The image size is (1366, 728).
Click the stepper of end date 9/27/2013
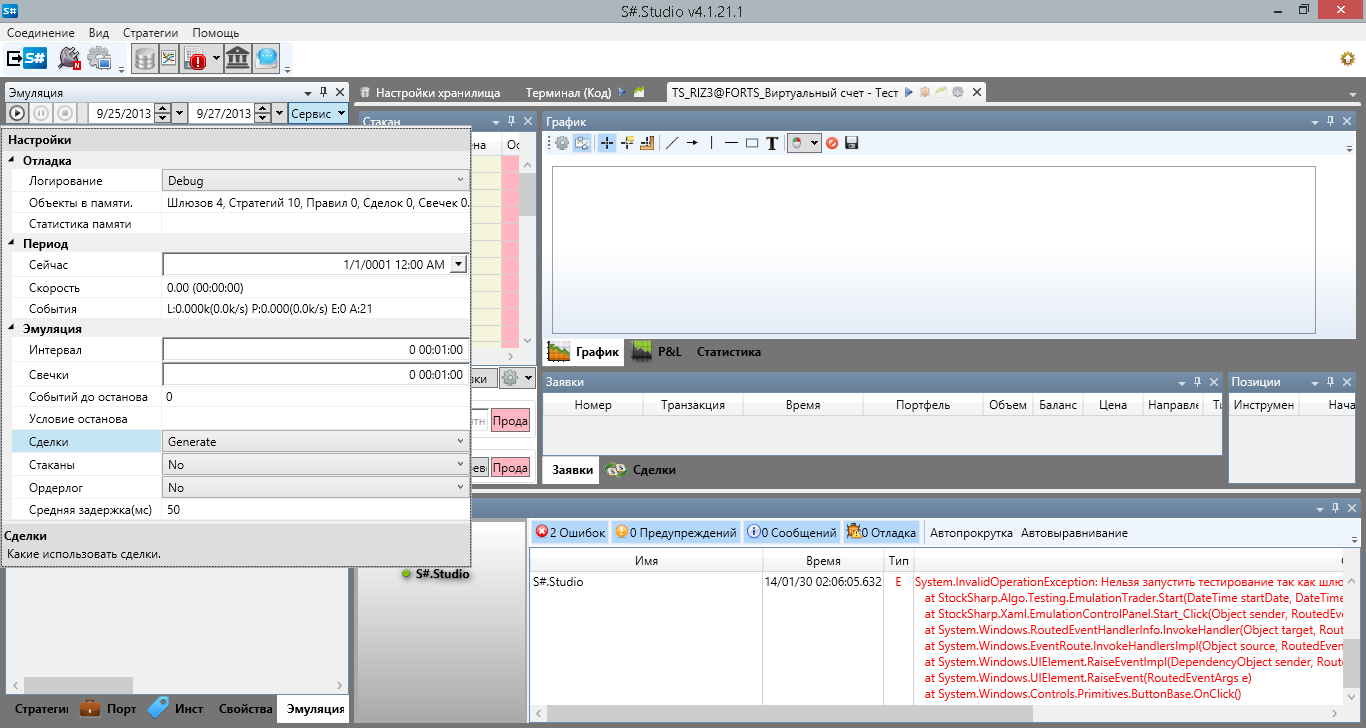click(x=263, y=113)
